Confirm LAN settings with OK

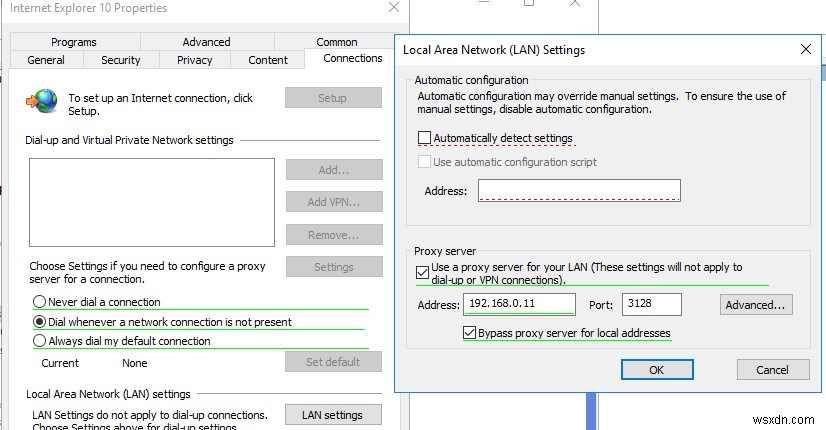pos(657,370)
